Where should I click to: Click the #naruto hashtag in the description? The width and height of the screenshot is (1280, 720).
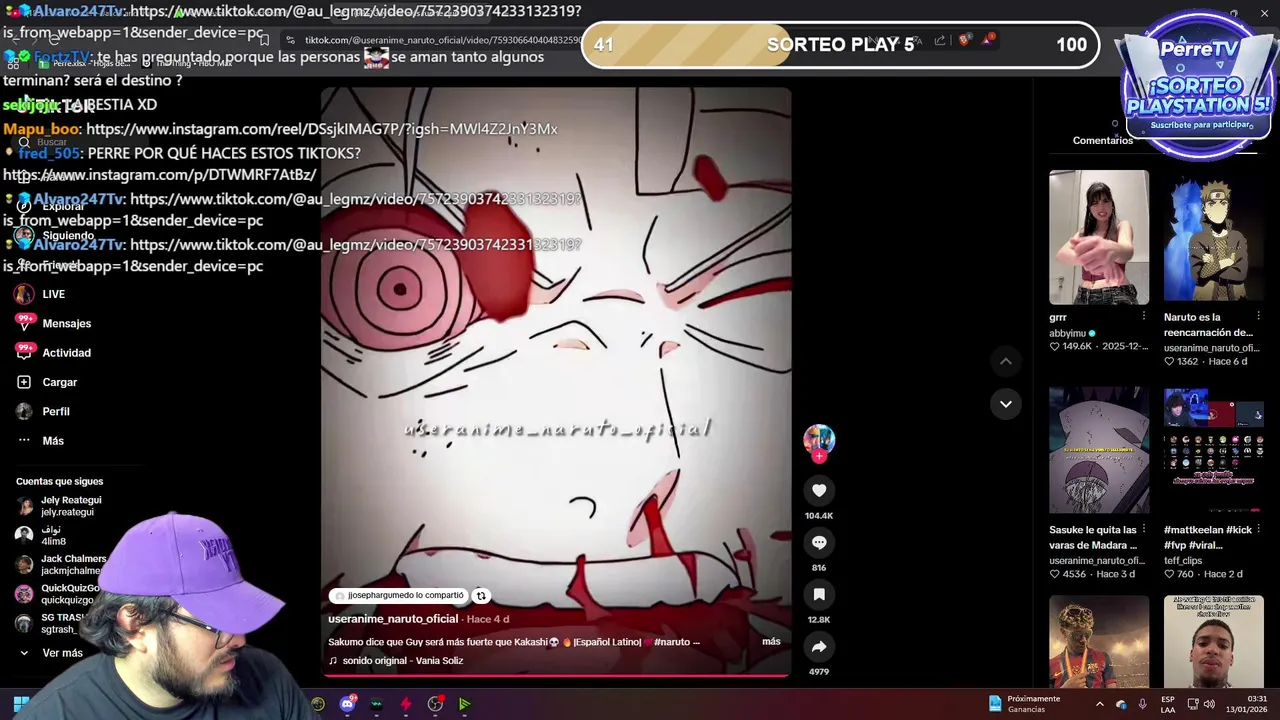click(x=673, y=642)
